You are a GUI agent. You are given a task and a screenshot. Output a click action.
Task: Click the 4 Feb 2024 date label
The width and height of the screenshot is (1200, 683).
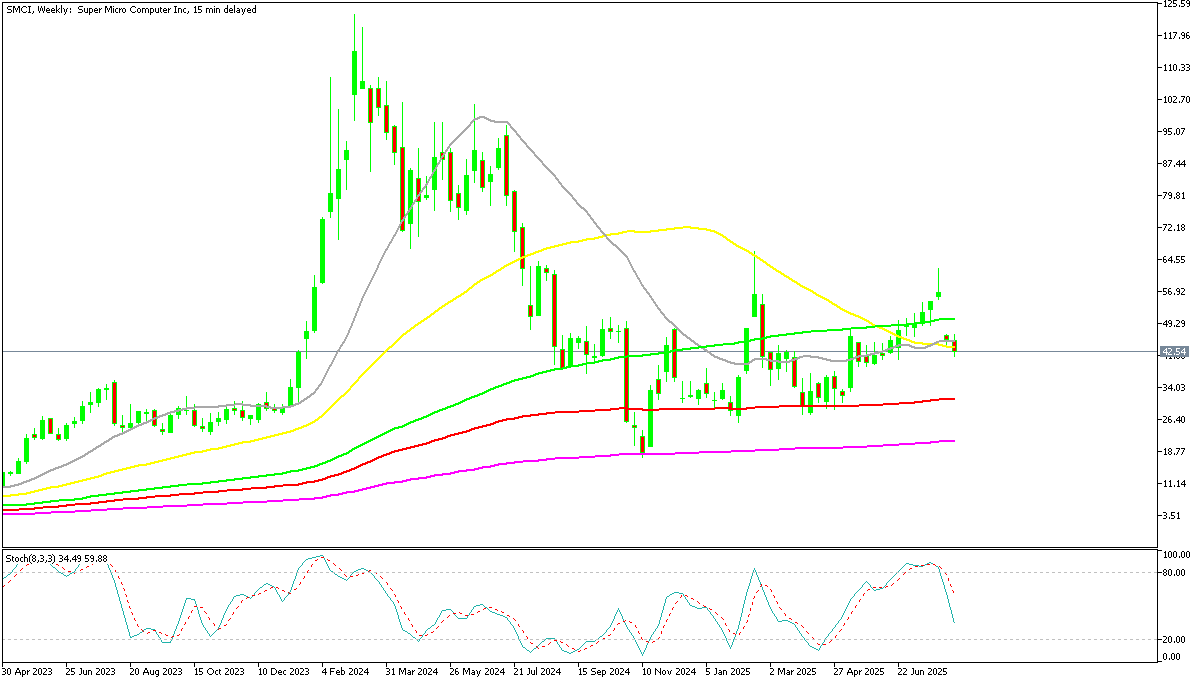tap(345, 673)
